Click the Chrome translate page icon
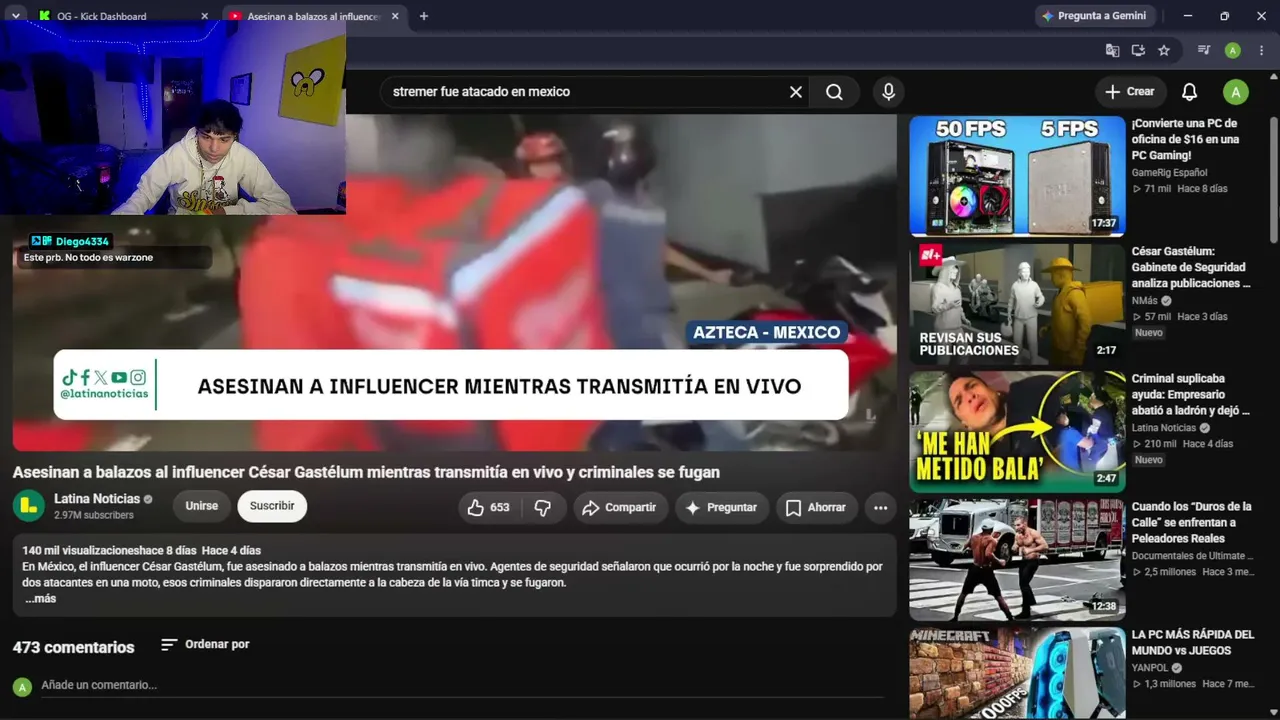Image resolution: width=1280 pixels, height=720 pixels. [1112, 50]
